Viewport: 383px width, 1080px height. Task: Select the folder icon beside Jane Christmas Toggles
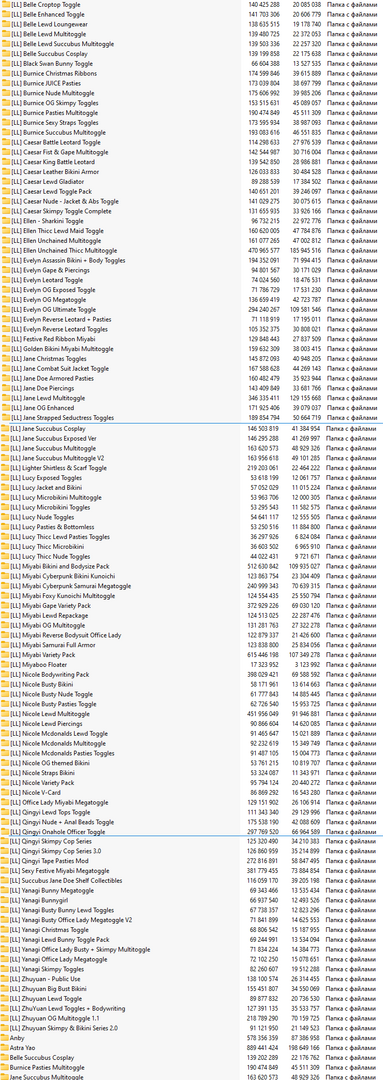[6, 359]
